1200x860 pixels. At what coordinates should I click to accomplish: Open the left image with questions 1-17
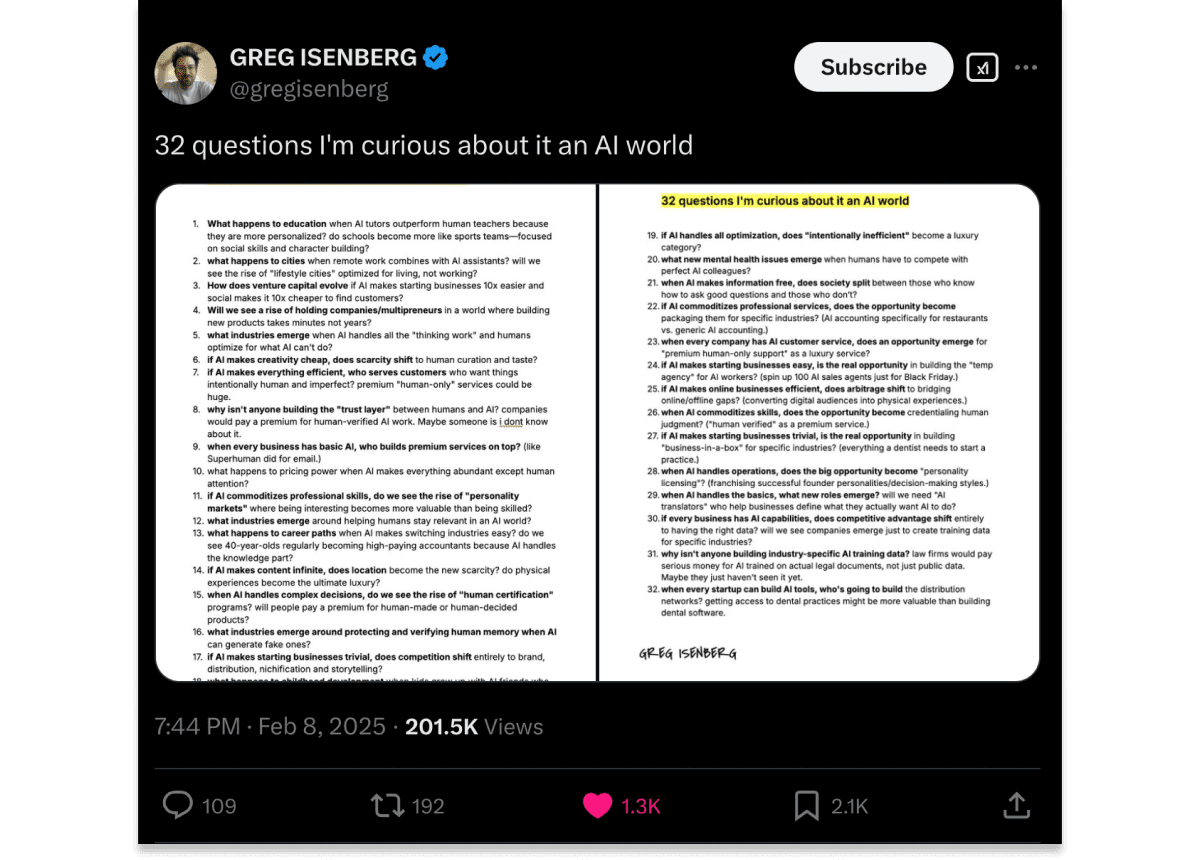pyautogui.click(x=376, y=433)
